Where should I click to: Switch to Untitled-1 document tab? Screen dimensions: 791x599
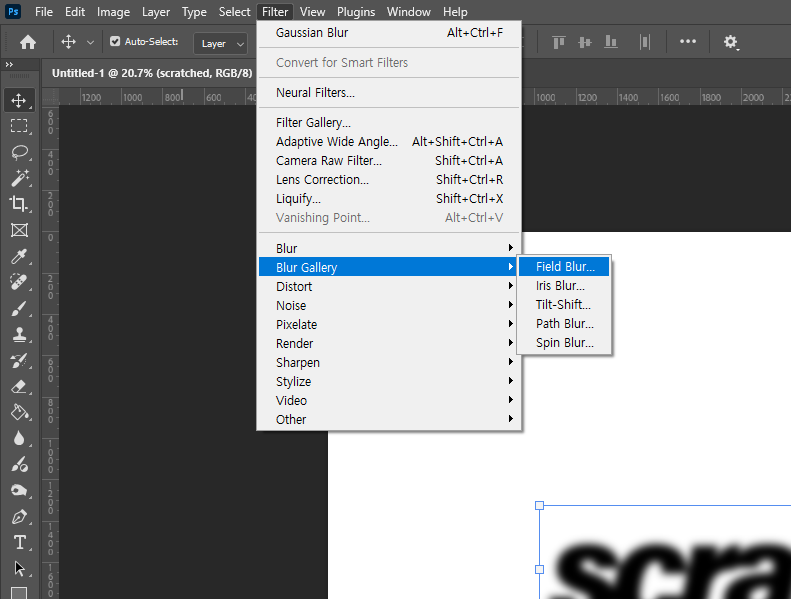point(152,73)
